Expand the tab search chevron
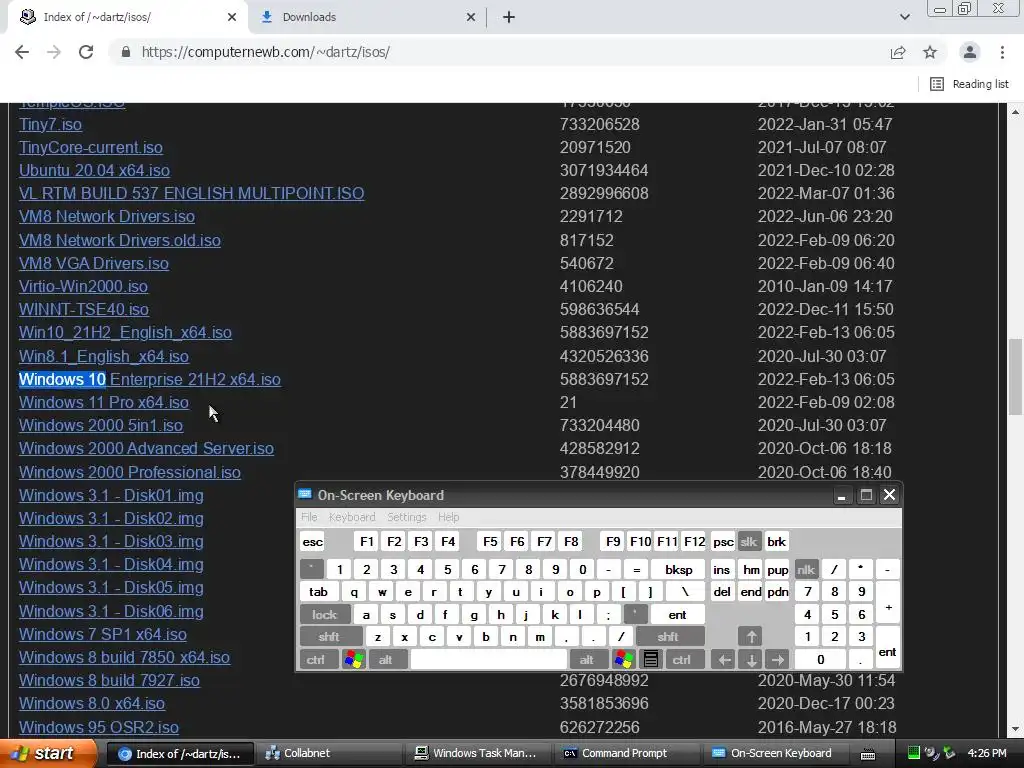This screenshot has height=768, width=1024. (x=904, y=17)
